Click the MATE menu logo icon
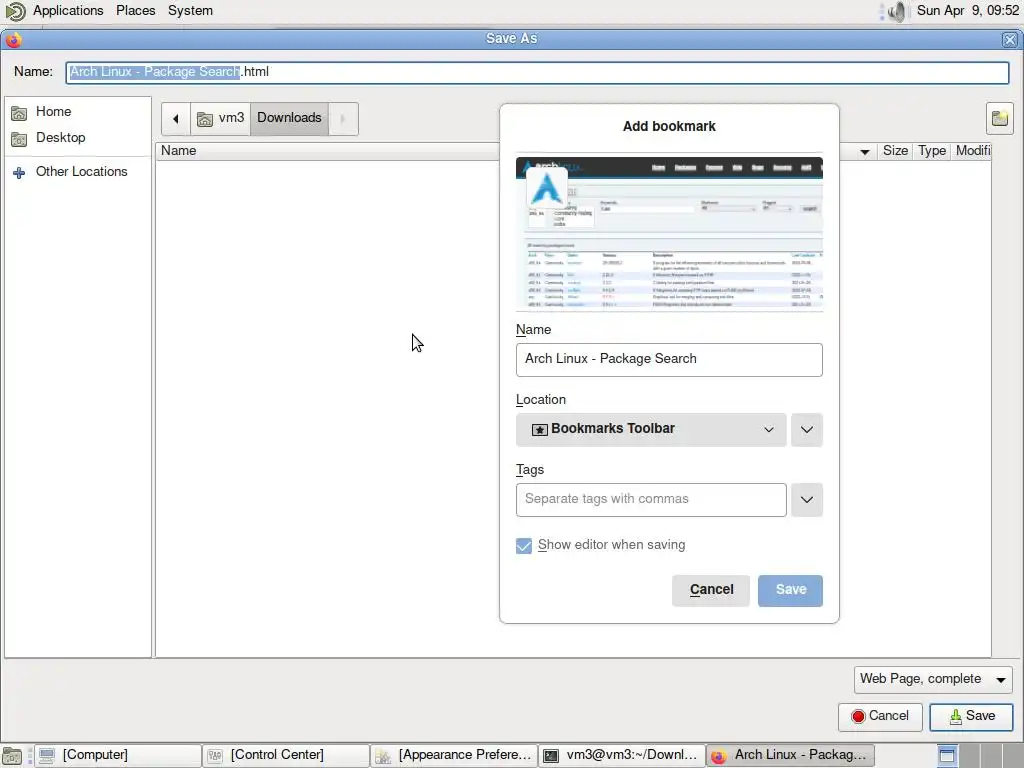The width and height of the screenshot is (1024, 768). coord(14,11)
